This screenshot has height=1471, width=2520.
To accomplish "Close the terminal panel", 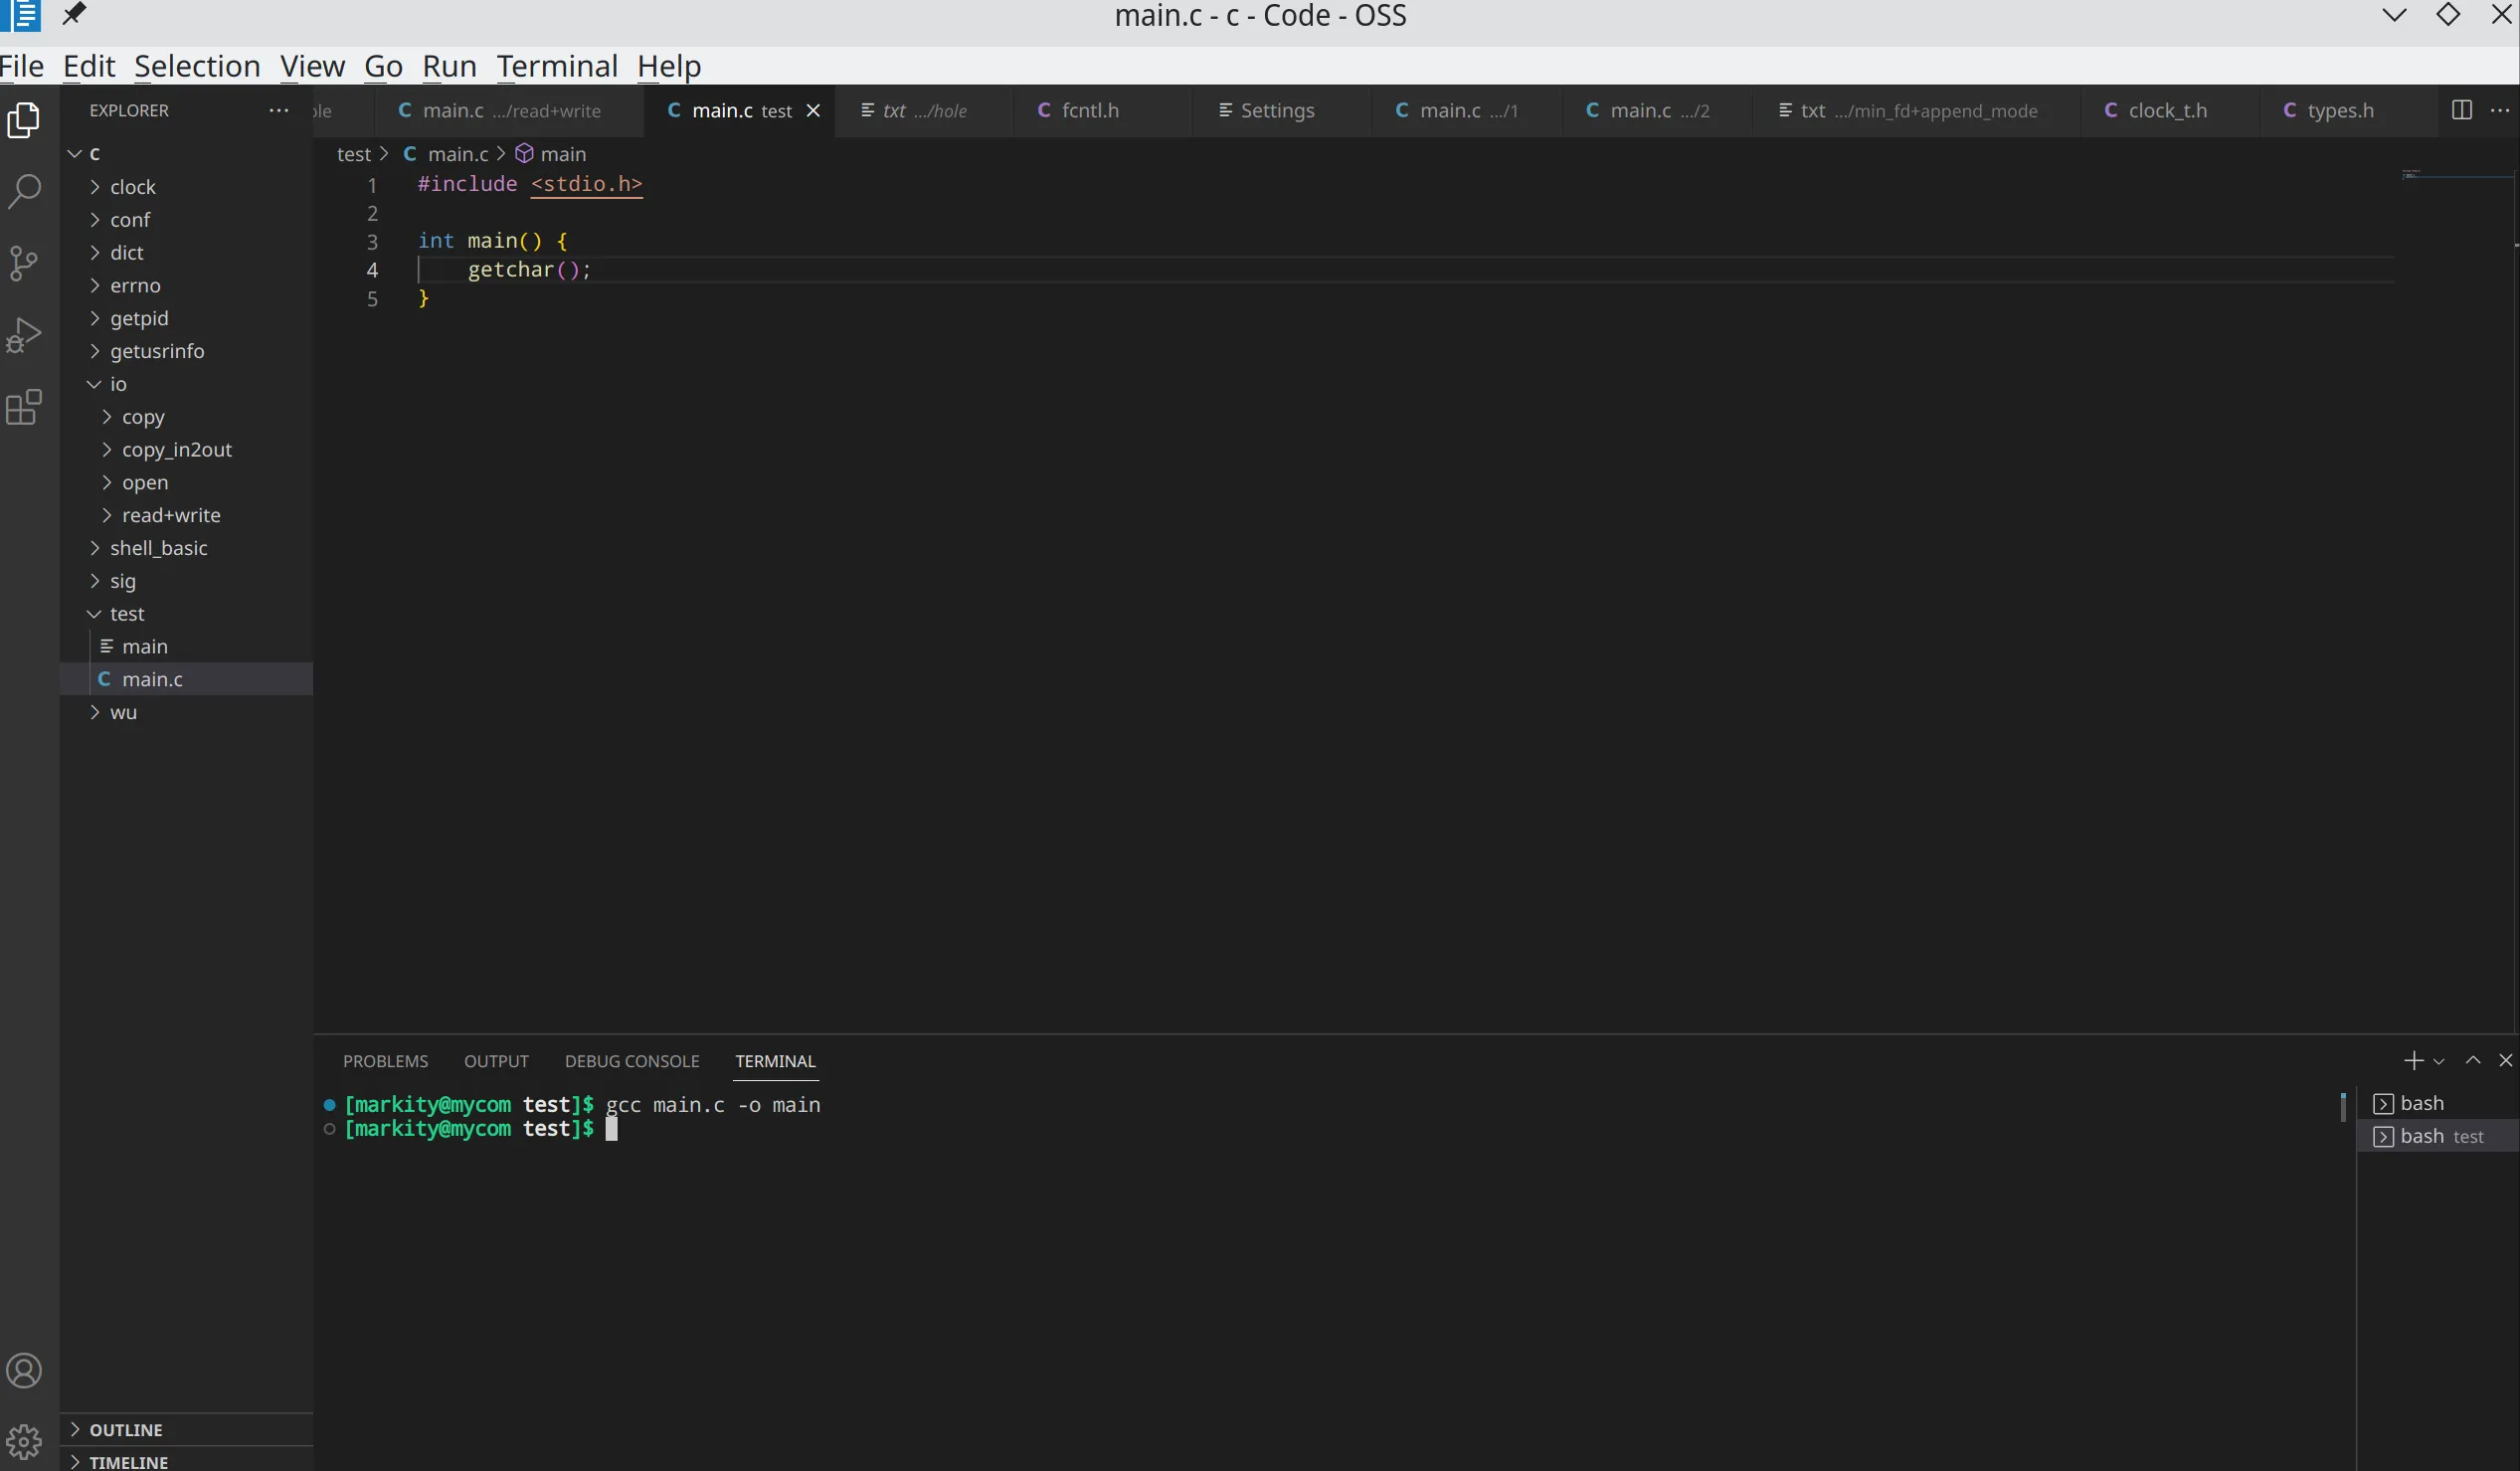I will click(2505, 1061).
